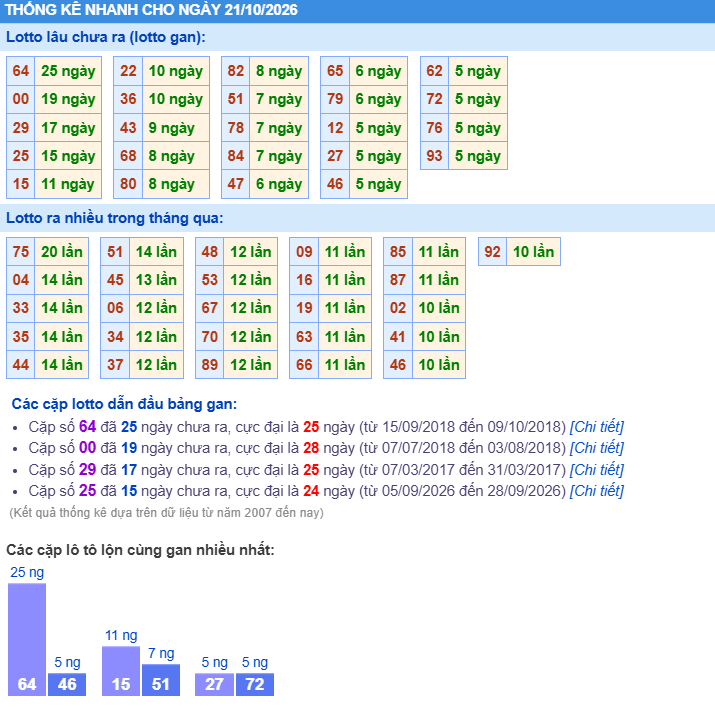Click number 44 with 14 lần

tap(21, 365)
